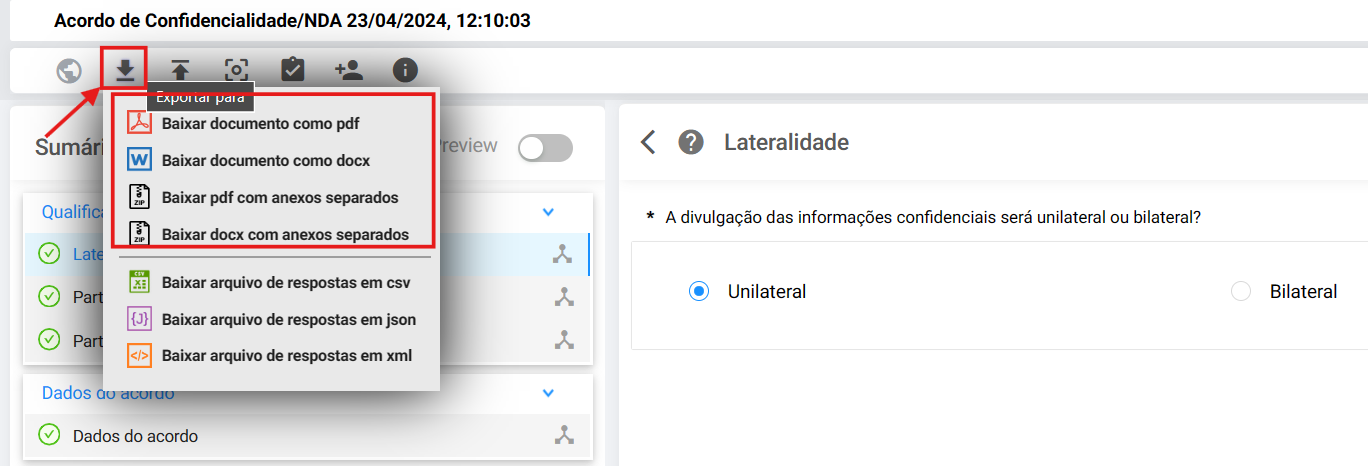Viewport: 1368px width, 466px height.
Task: Click the add person toolbar icon
Action: point(348,70)
